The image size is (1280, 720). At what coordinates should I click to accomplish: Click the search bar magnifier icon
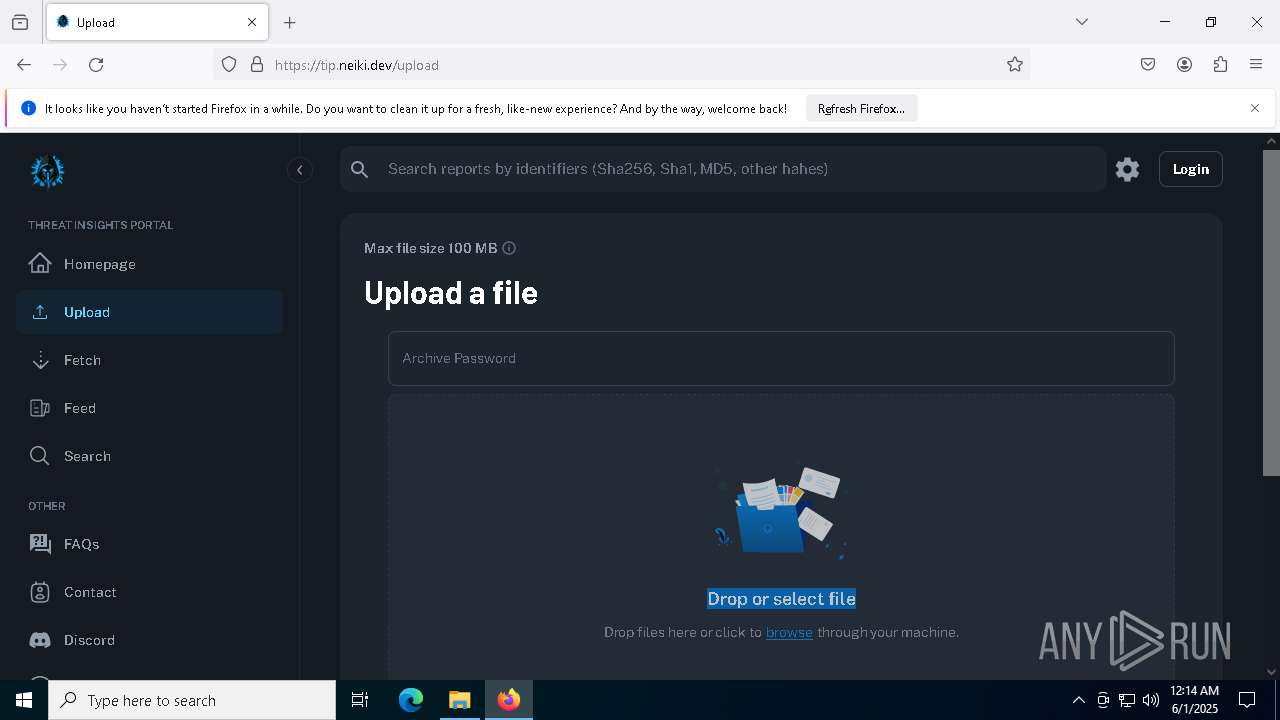[360, 169]
